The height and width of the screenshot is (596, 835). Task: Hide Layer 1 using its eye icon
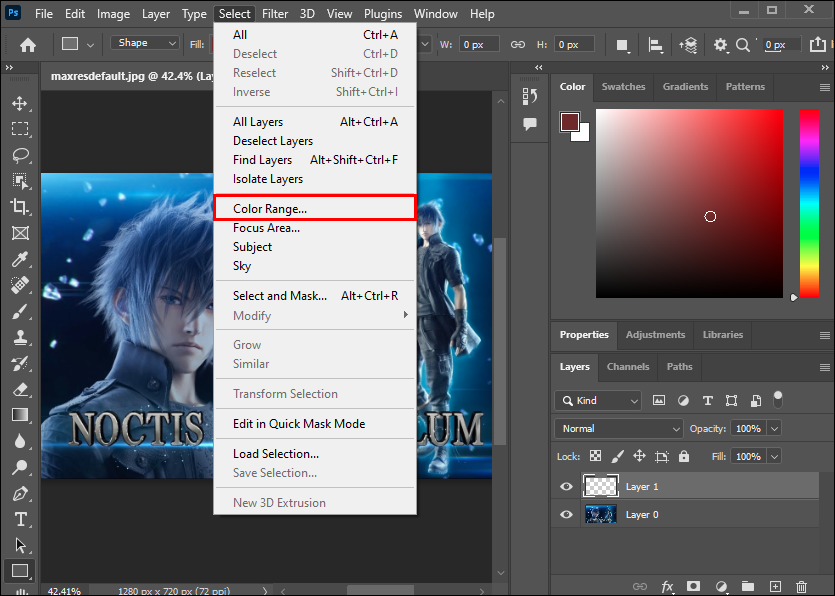[x=567, y=487]
